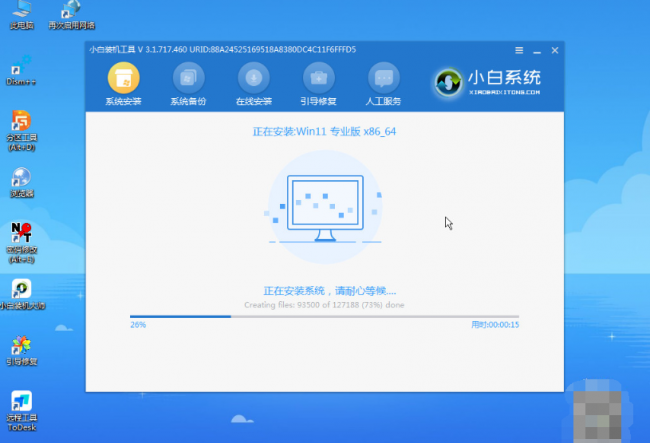The height and width of the screenshot is (443, 650).
Task: Click the Creating files 93500 of 127188 status
Action: point(324,305)
